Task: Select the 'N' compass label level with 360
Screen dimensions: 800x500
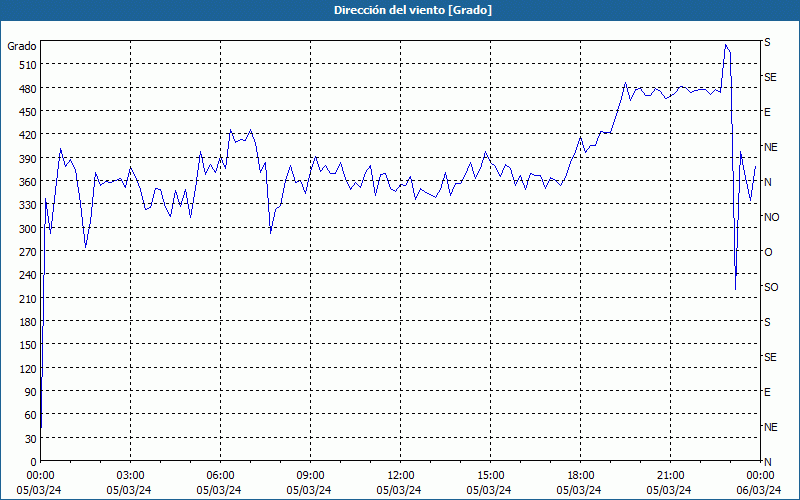Action: pos(767,182)
